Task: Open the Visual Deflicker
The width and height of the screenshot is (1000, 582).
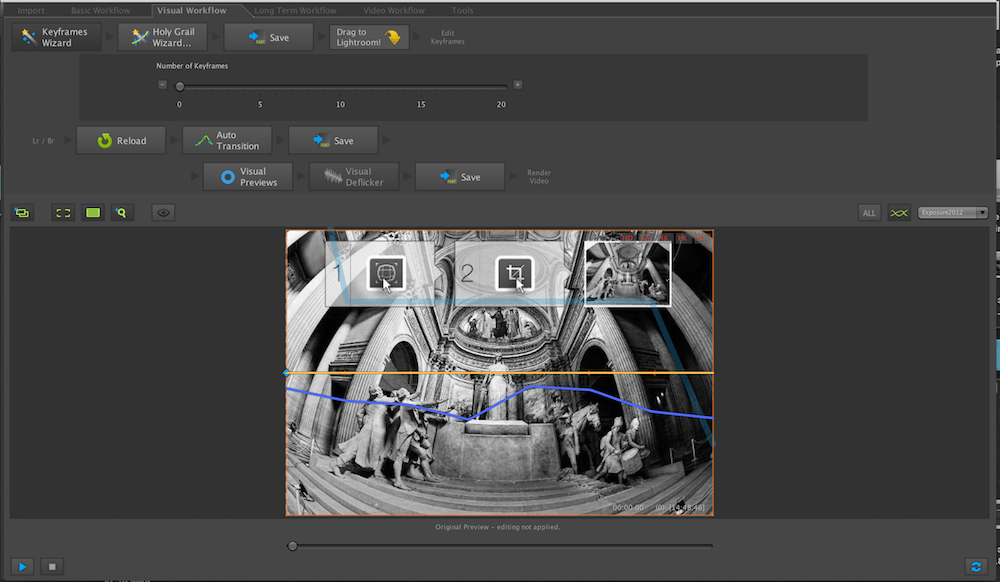Action: [x=354, y=177]
